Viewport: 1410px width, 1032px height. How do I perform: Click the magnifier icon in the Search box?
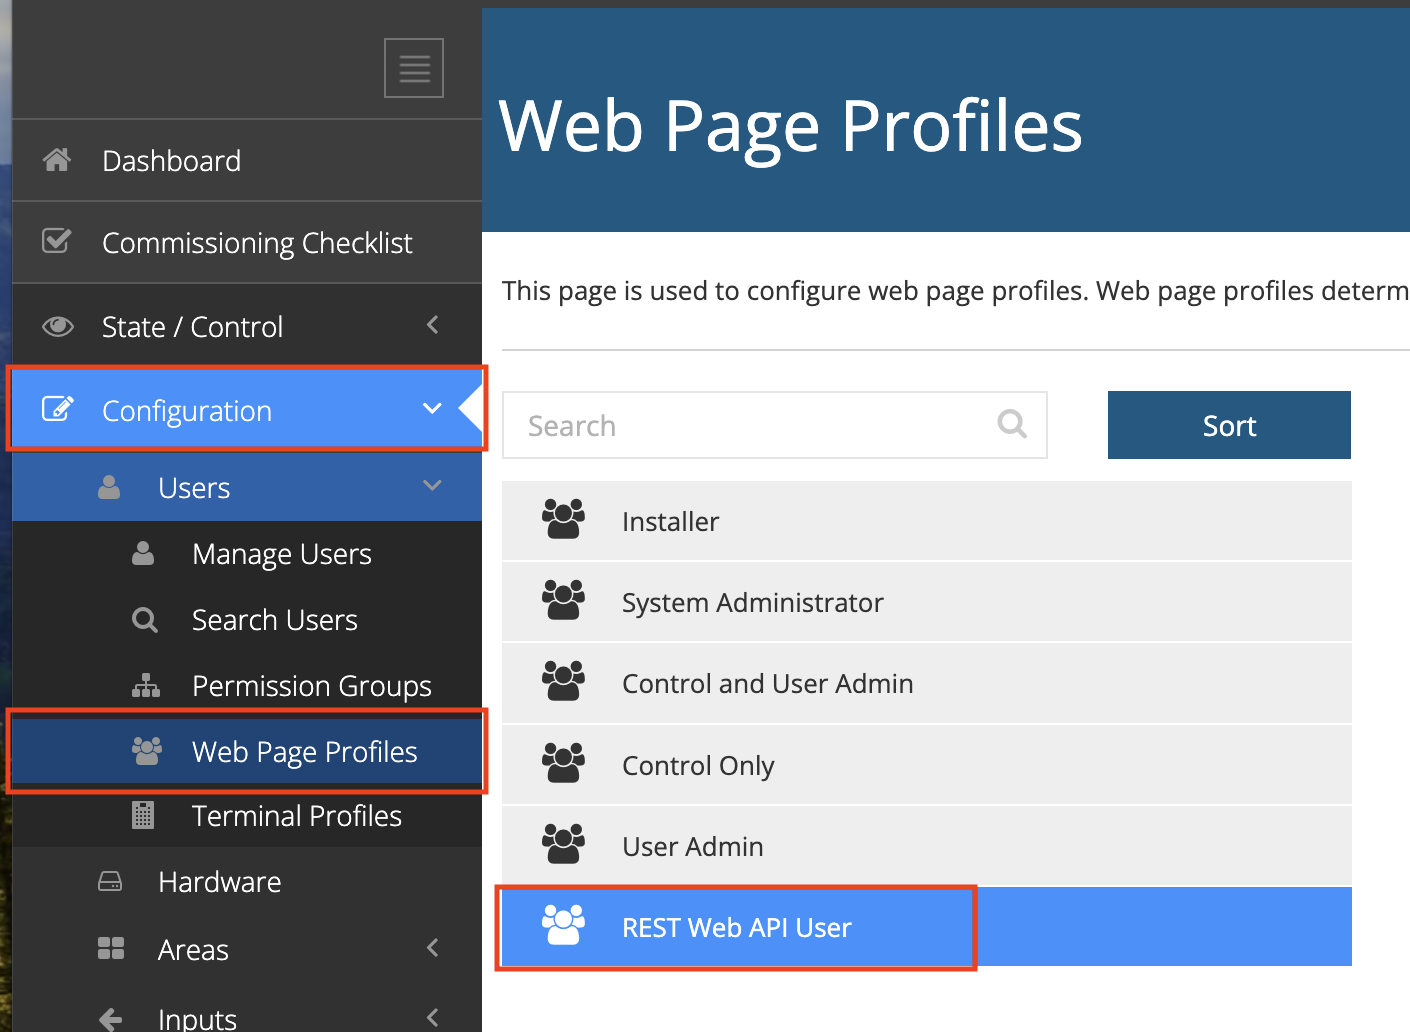coord(1012,424)
